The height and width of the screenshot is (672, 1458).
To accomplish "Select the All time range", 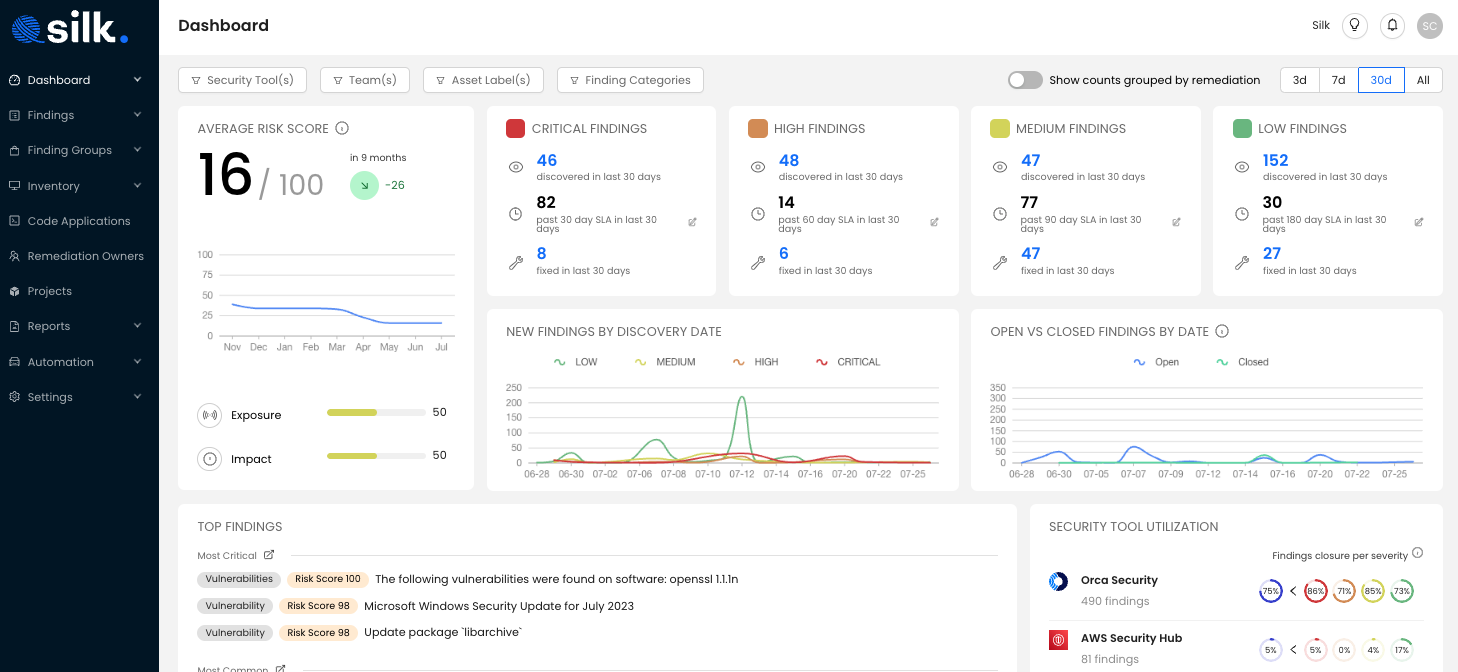I will pos(1422,80).
